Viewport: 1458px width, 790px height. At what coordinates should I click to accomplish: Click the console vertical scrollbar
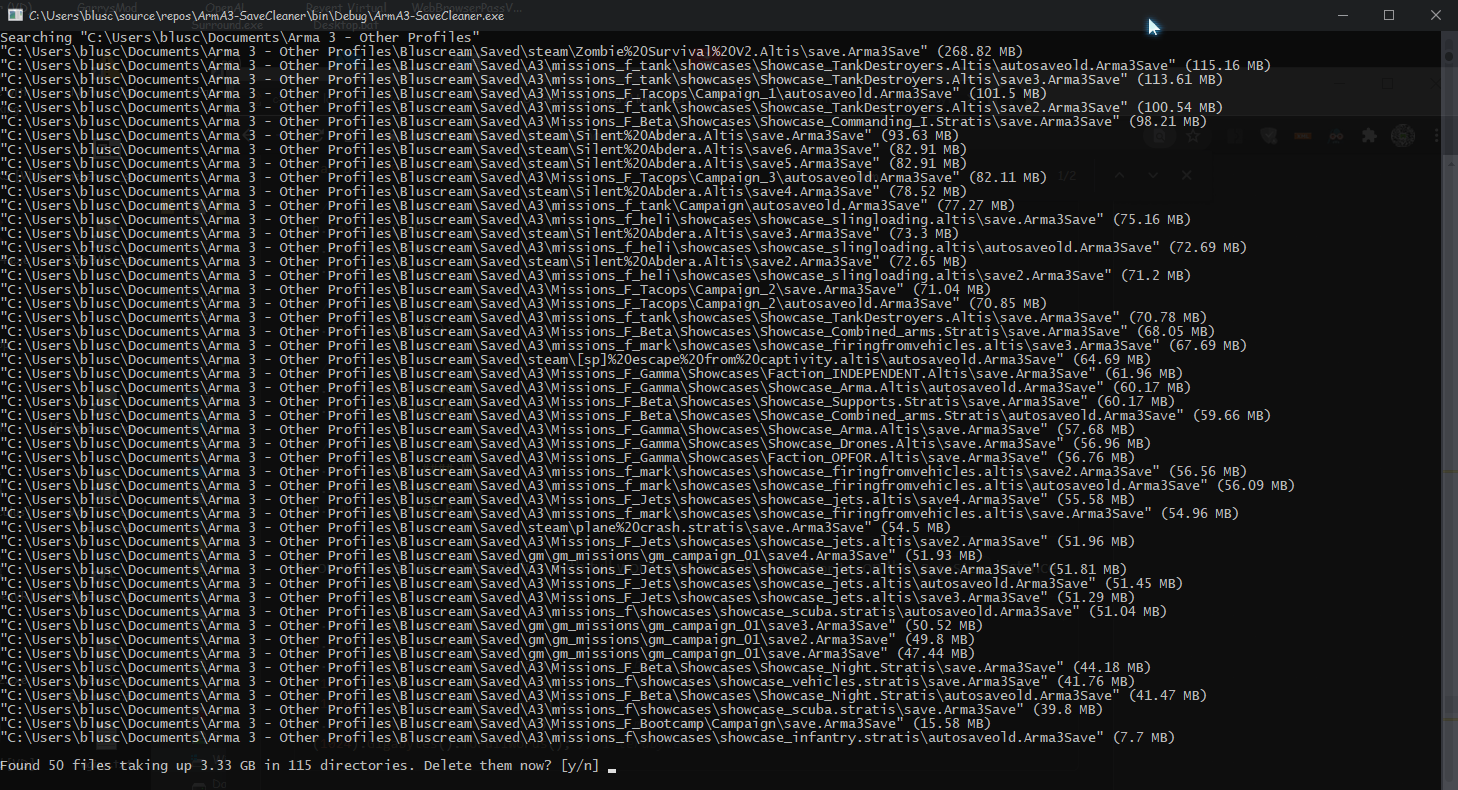1449,409
